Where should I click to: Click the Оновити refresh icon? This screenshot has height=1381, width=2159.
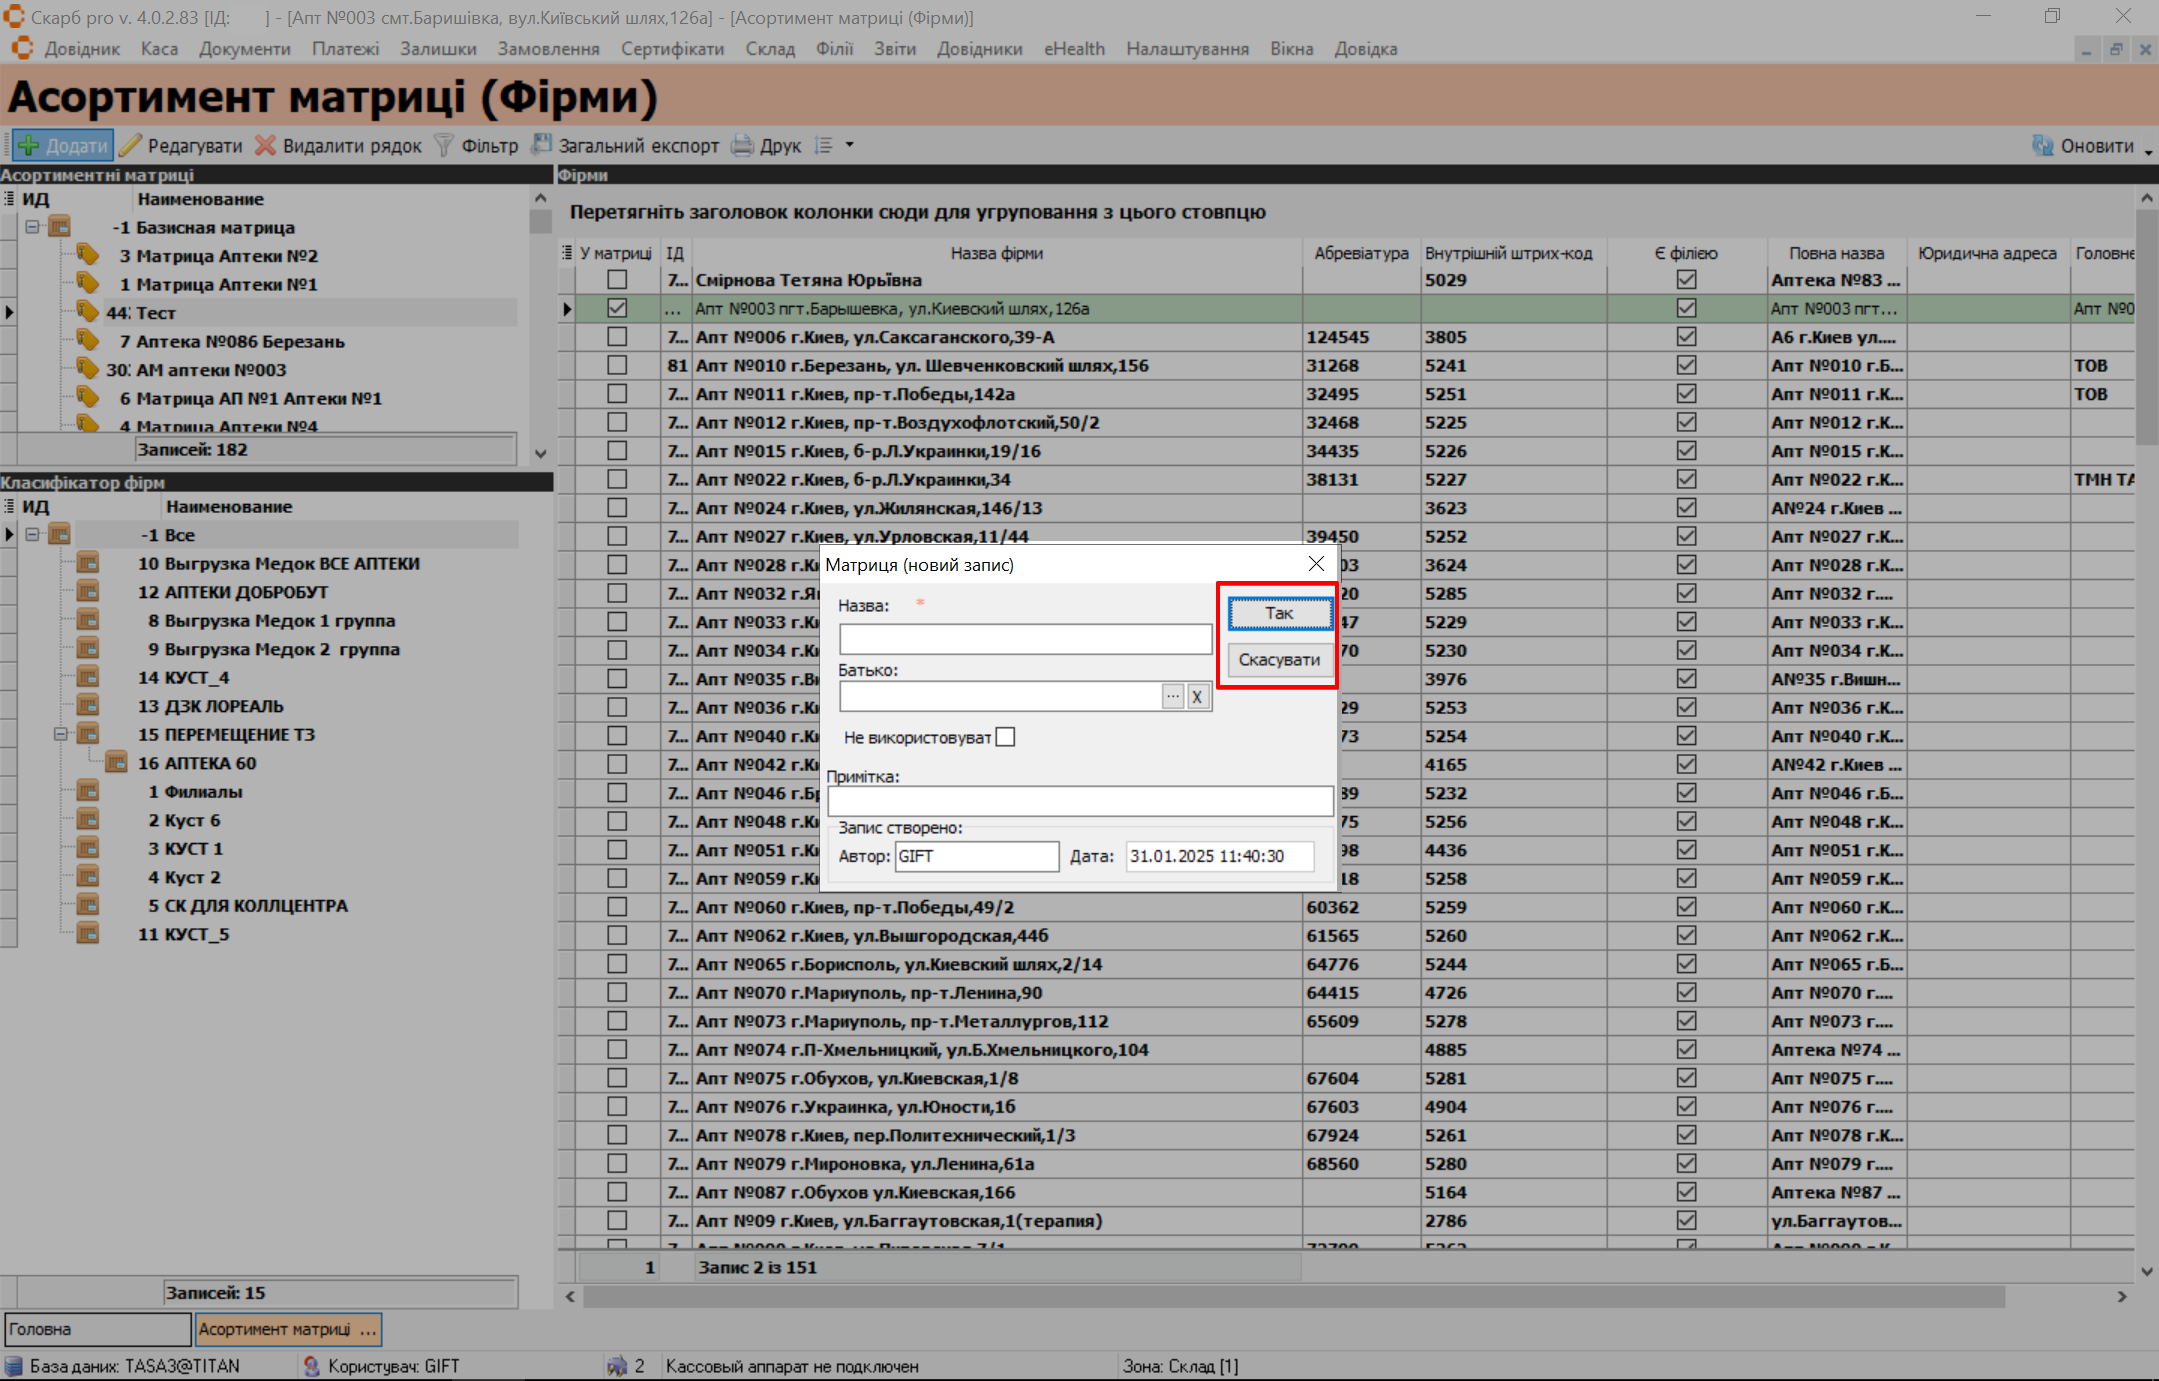[x=2042, y=146]
